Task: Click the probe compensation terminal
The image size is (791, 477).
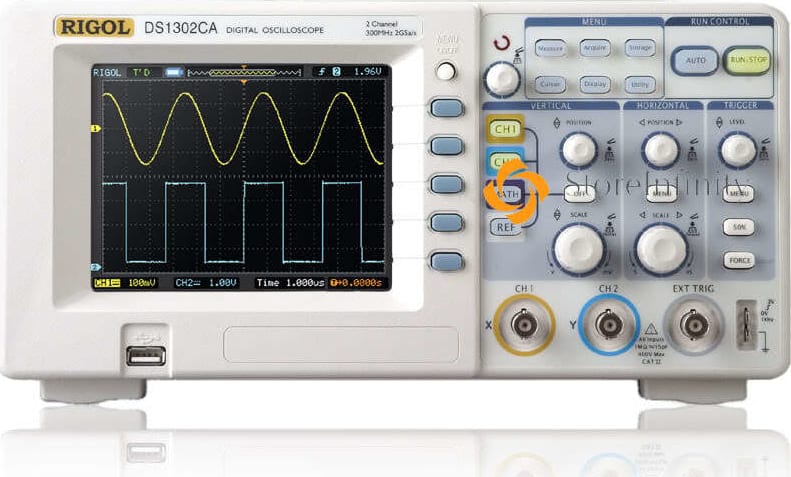Action: point(747,325)
